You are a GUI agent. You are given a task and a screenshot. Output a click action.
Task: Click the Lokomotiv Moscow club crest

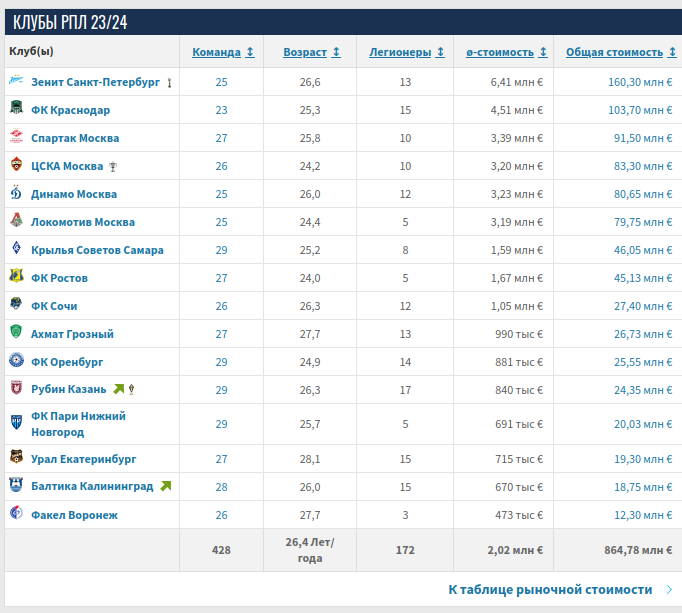16,220
